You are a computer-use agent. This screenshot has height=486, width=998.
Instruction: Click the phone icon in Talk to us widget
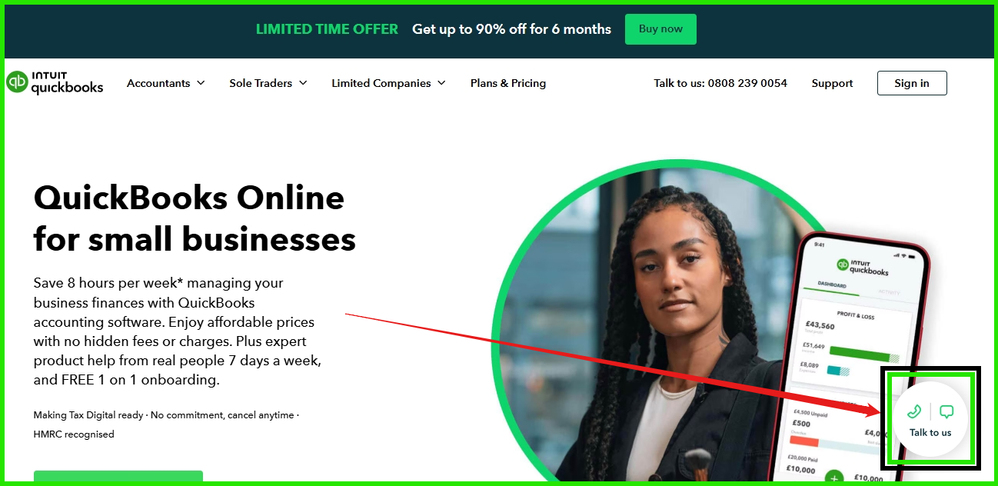coord(914,412)
